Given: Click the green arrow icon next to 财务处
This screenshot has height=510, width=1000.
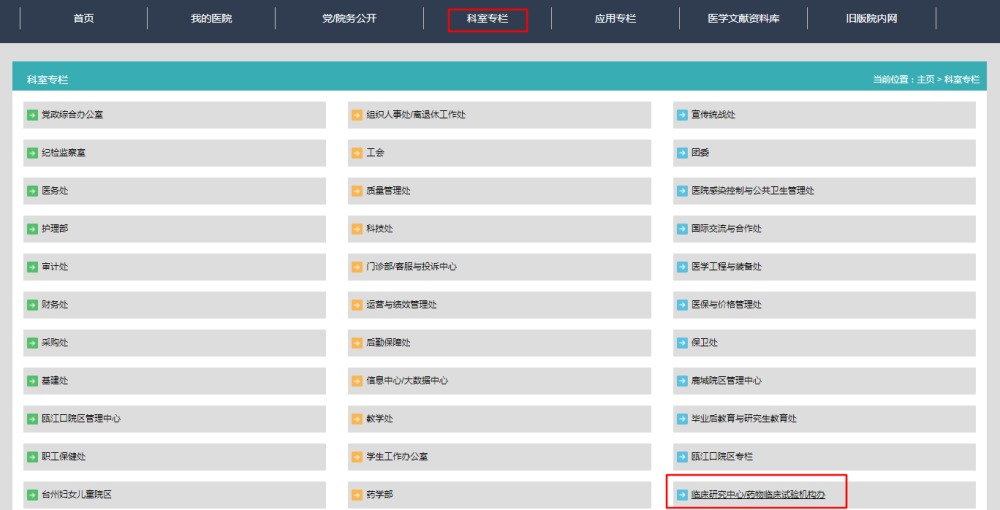Looking at the screenshot, I should (32, 305).
